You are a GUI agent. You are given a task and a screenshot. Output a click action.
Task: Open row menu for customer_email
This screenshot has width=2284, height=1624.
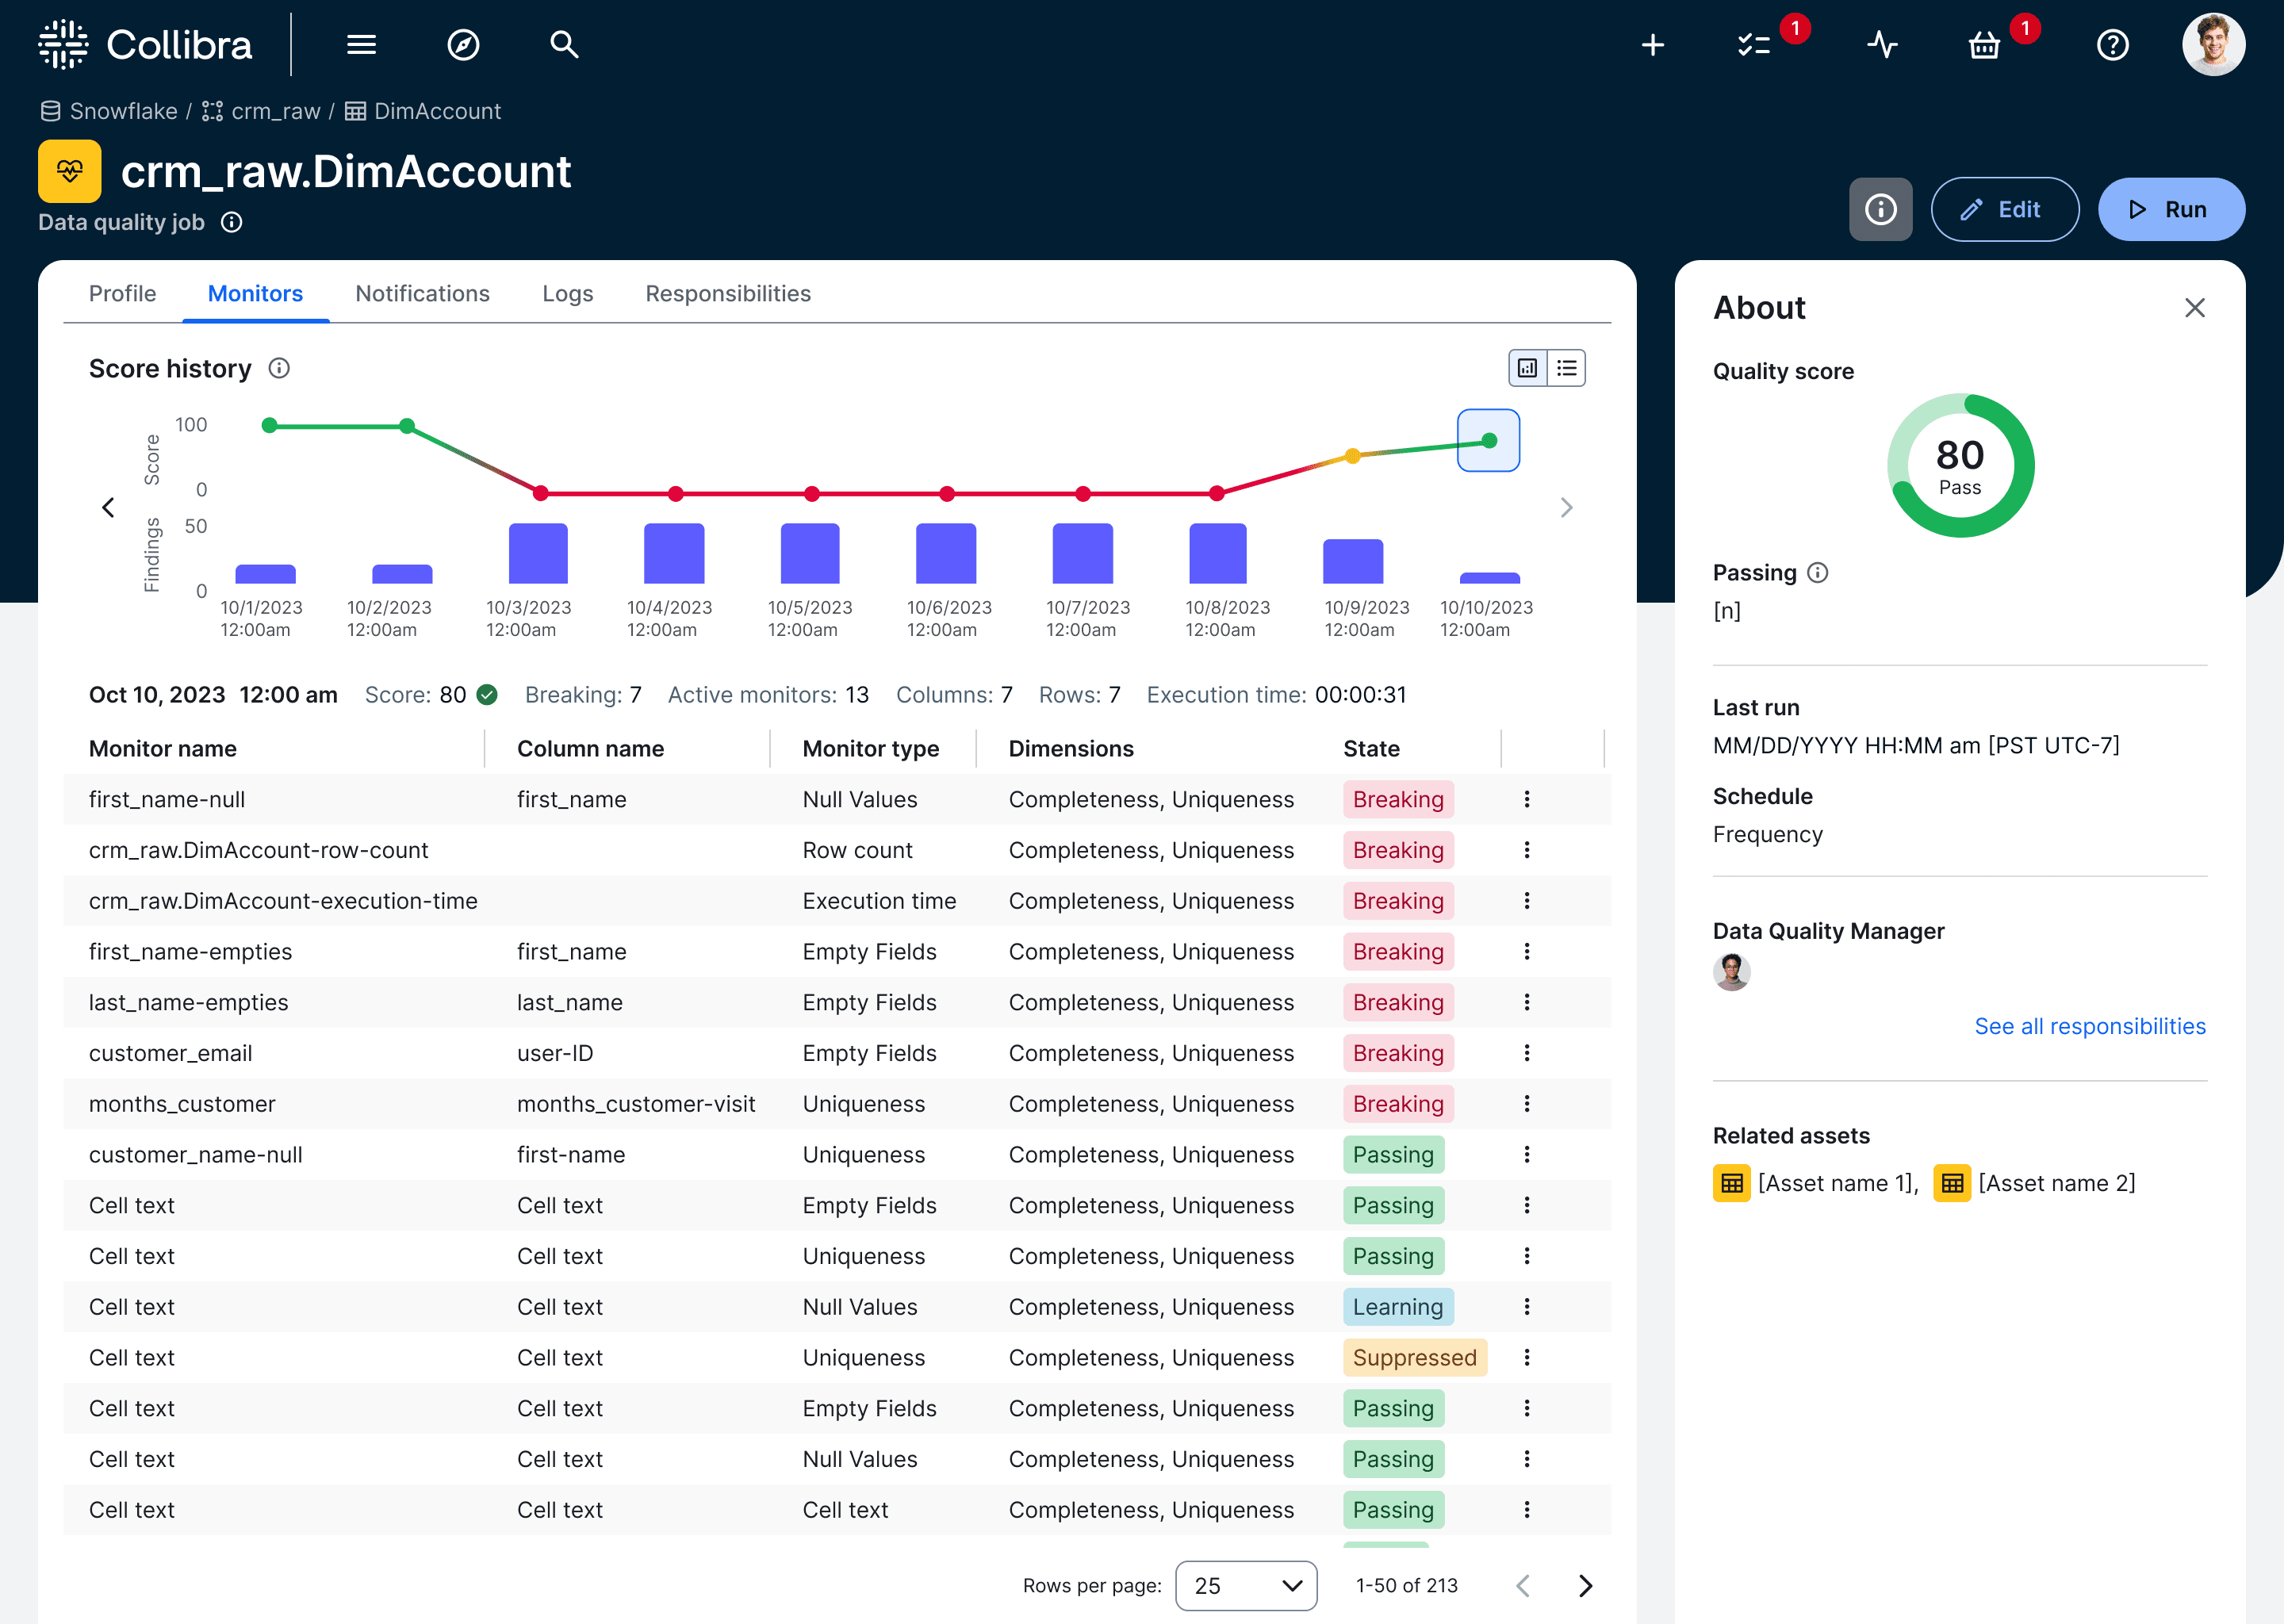click(x=1526, y=1053)
